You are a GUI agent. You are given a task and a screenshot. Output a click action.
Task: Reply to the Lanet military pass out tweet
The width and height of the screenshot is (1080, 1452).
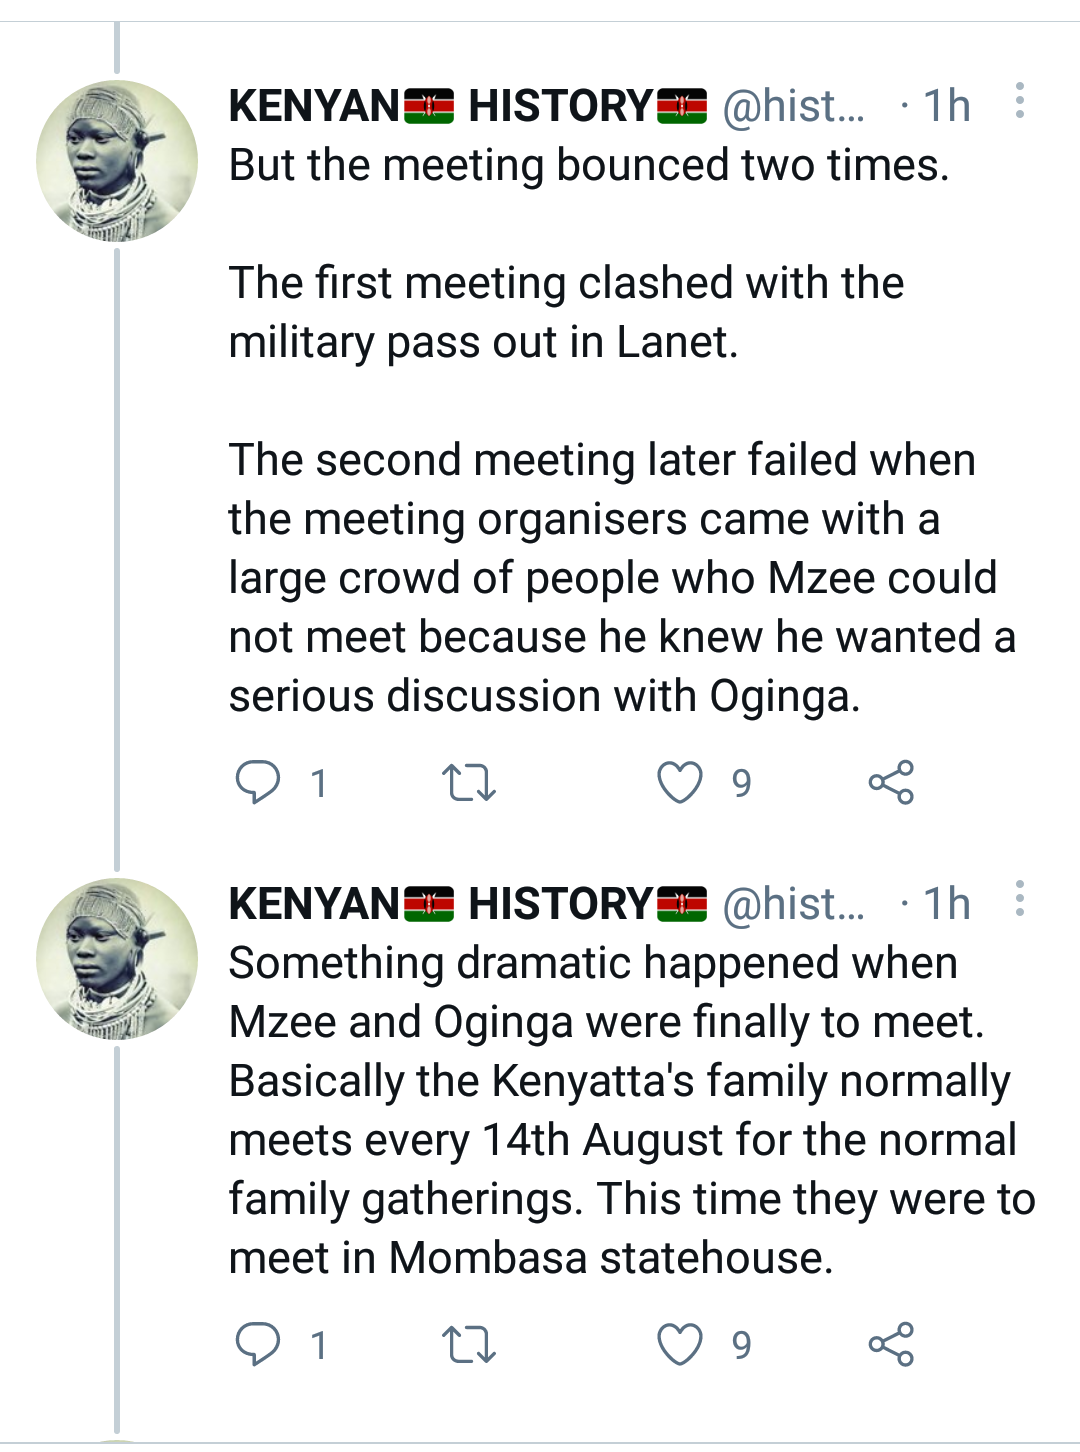pos(258,782)
